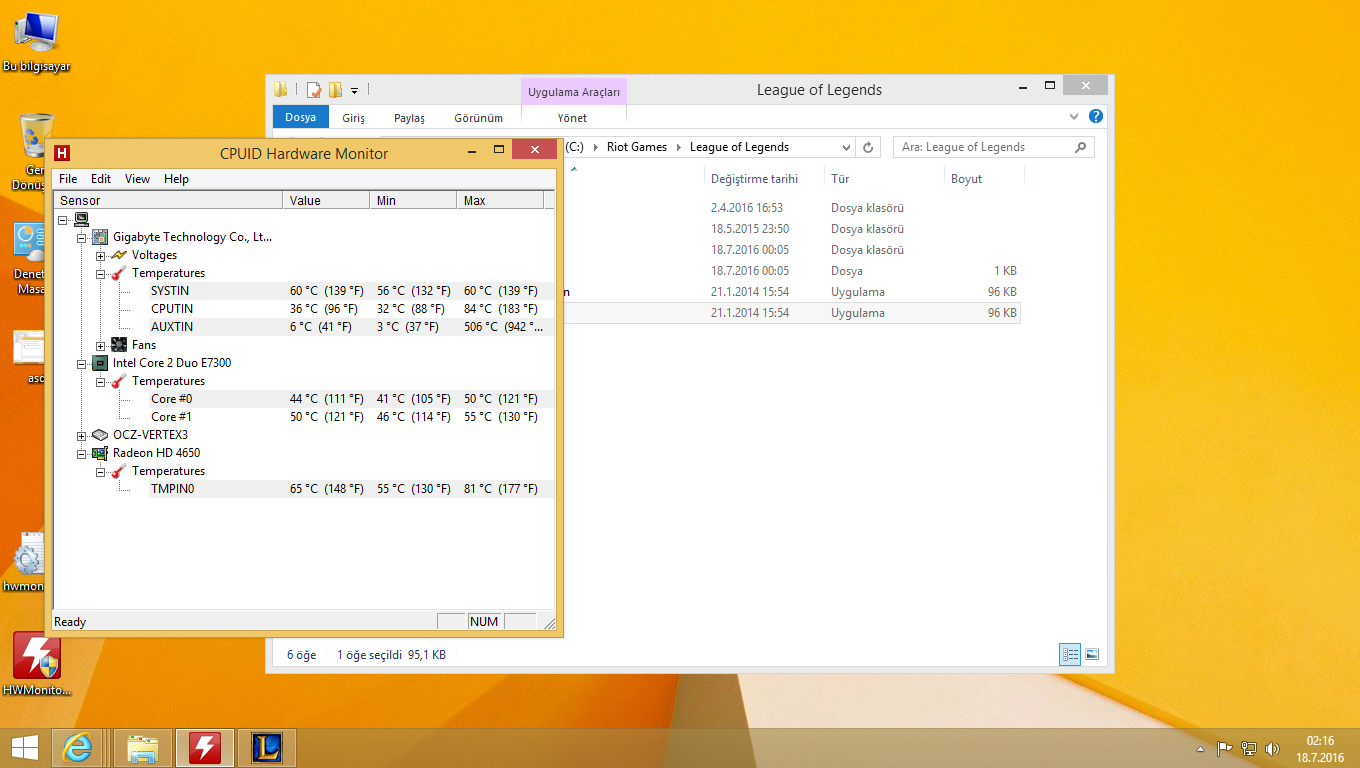This screenshot has height=768, width=1360.
Task: Select the CPUTIN temperature row
Action: [x=172, y=309]
